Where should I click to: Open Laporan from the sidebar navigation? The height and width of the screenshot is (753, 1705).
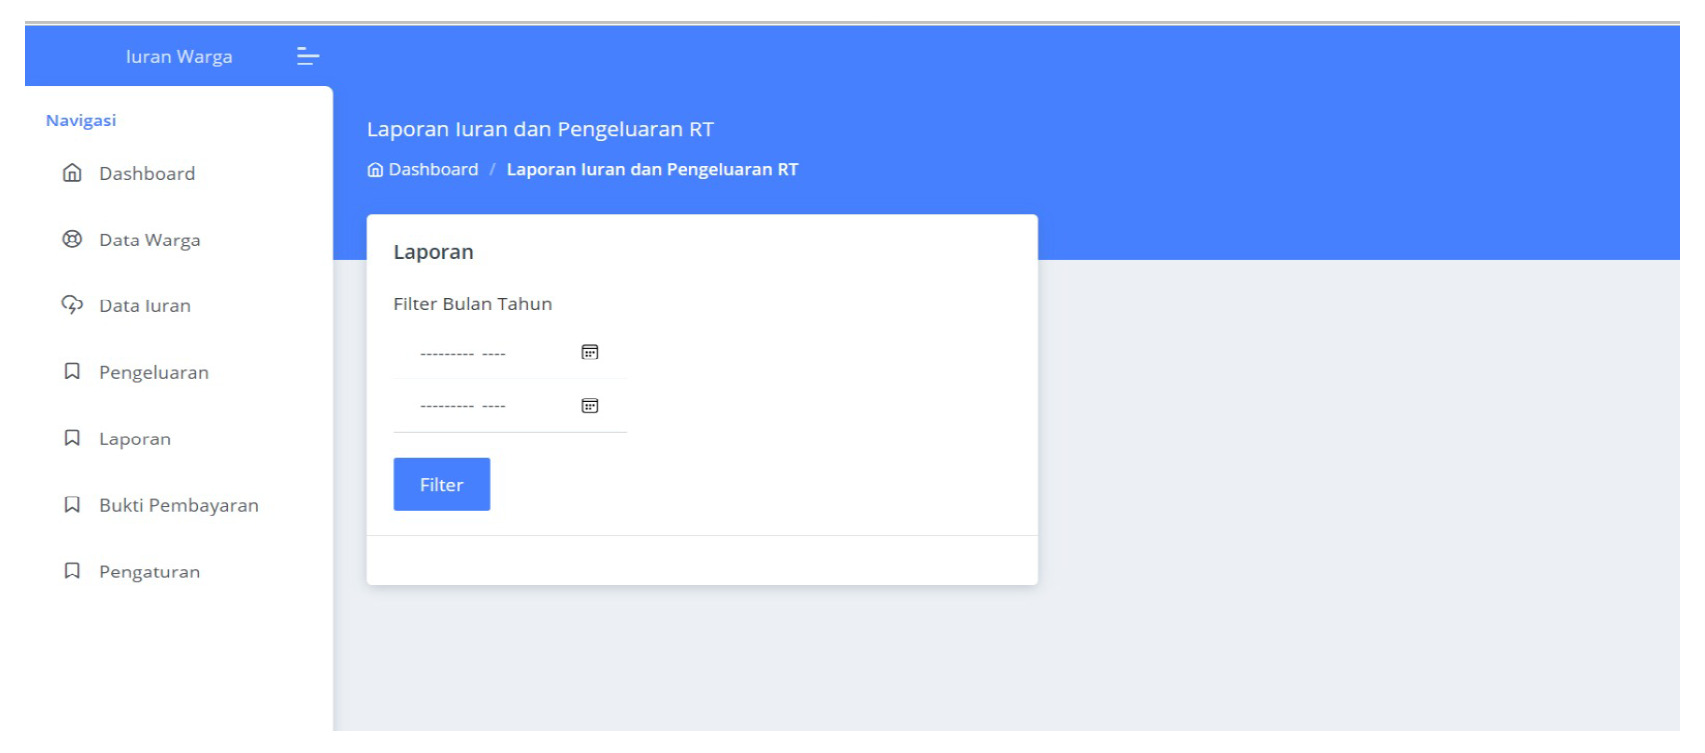point(135,439)
